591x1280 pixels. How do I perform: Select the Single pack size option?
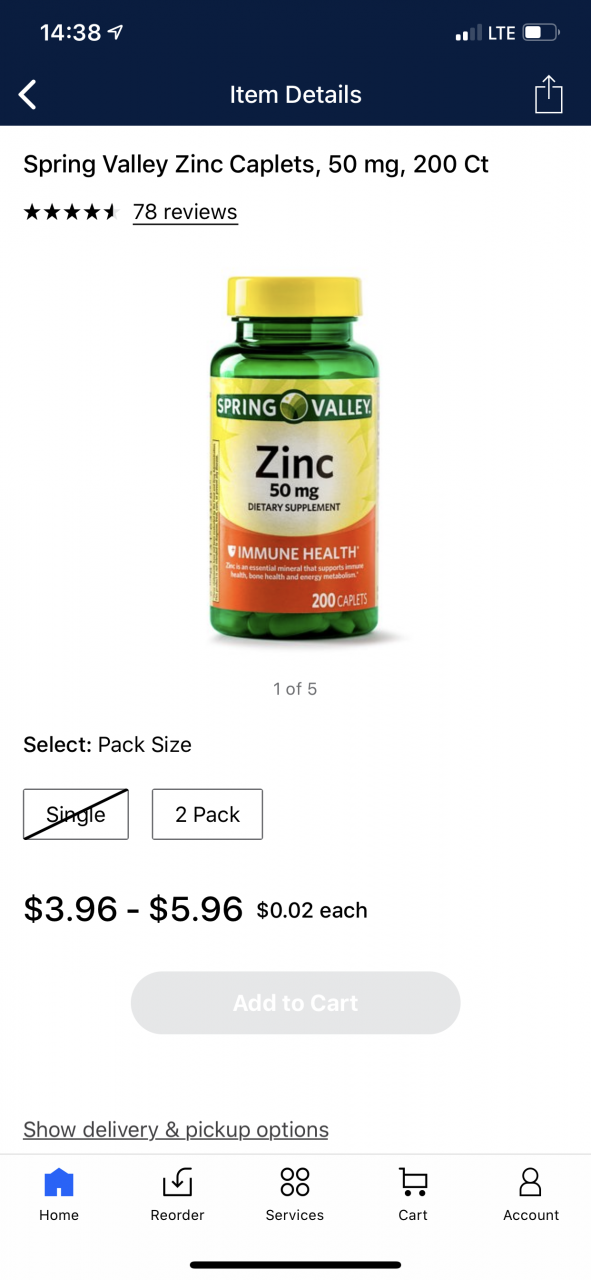(x=76, y=814)
